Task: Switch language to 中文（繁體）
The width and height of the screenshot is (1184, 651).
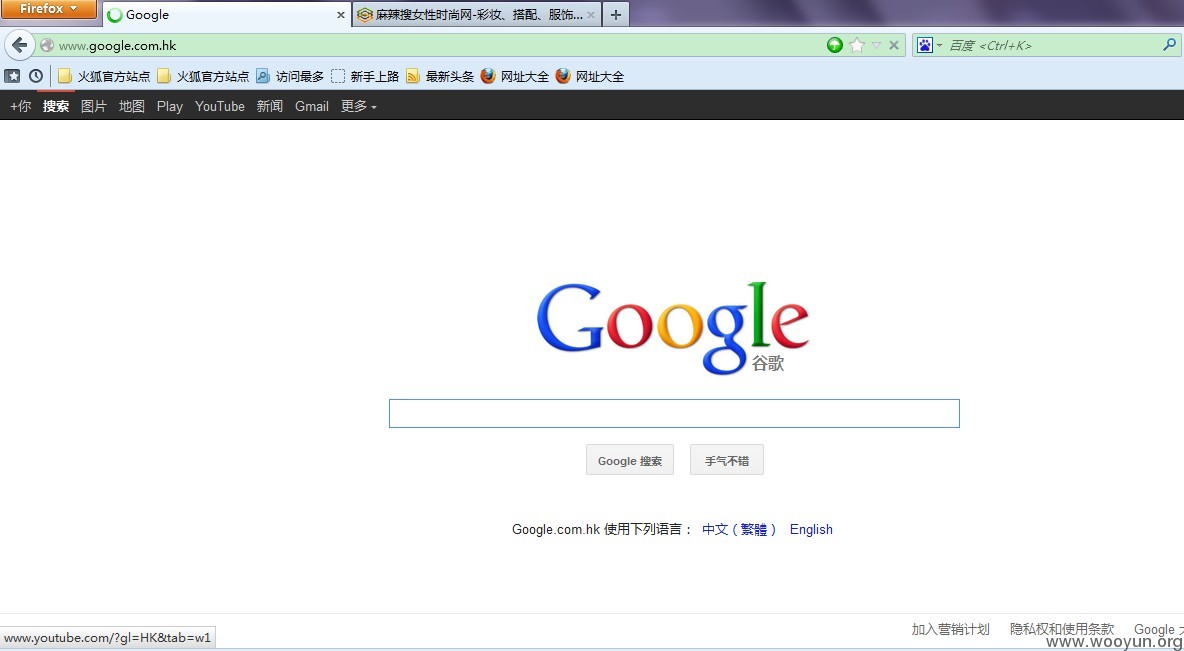Action: 739,529
